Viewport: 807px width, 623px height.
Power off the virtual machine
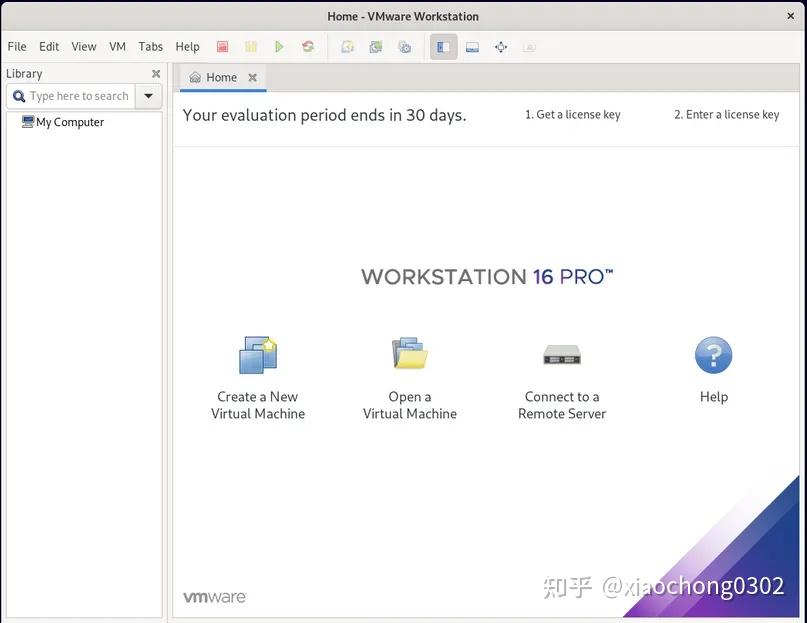coord(222,46)
